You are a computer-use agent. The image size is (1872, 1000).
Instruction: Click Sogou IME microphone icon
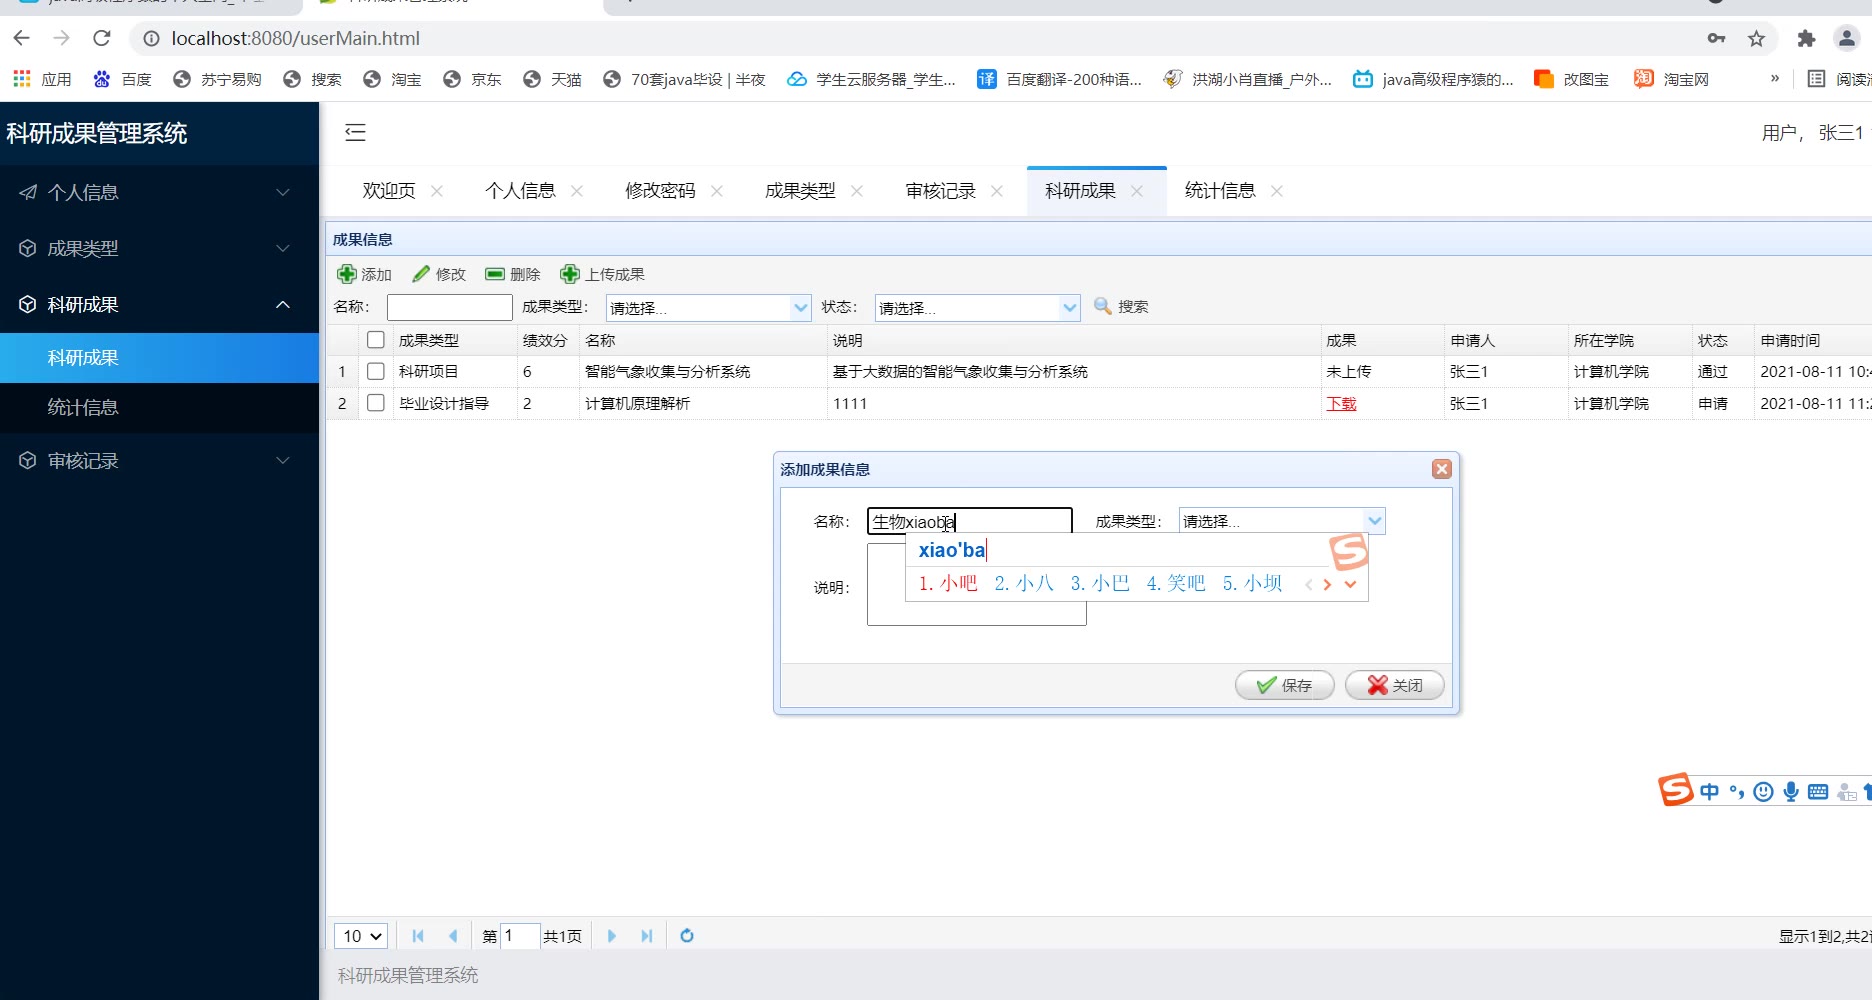pyautogui.click(x=1791, y=792)
